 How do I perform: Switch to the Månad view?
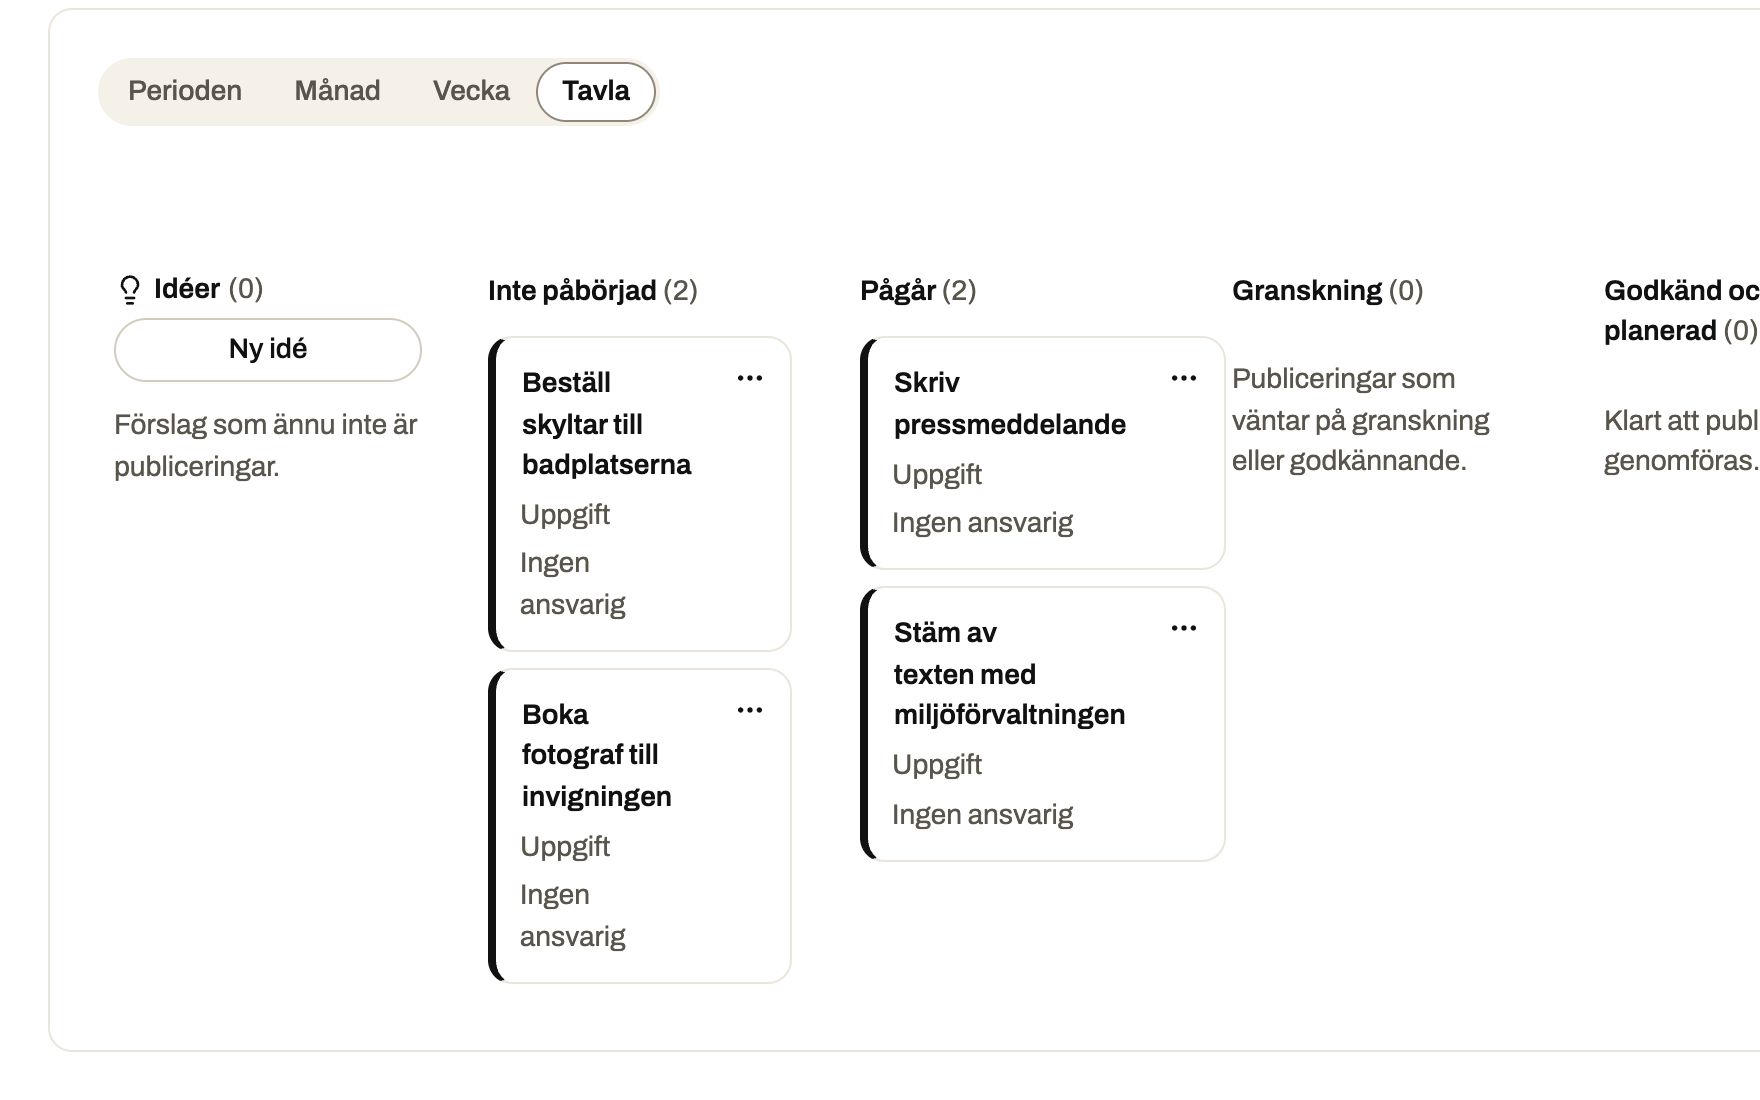point(337,91)
